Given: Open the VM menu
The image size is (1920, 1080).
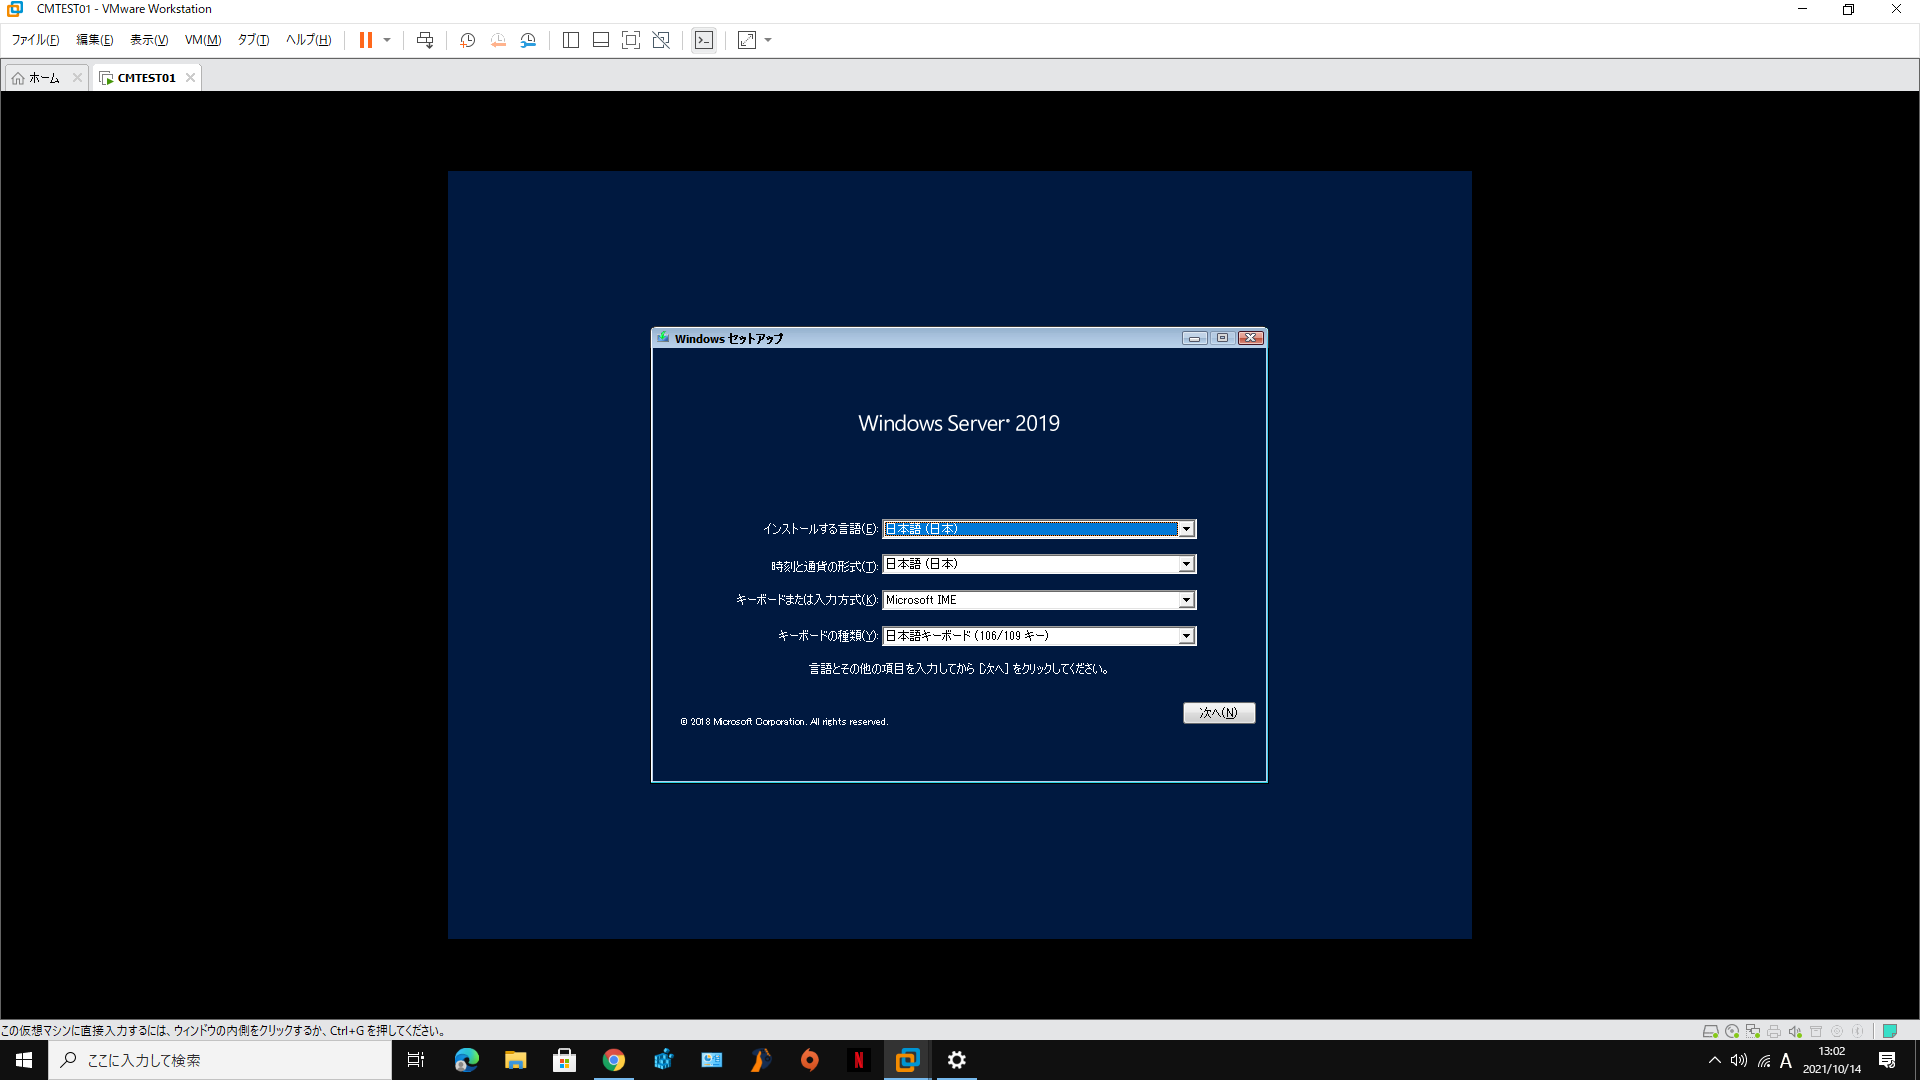Looking at the screenshot, I should click(x=202, y=40).
